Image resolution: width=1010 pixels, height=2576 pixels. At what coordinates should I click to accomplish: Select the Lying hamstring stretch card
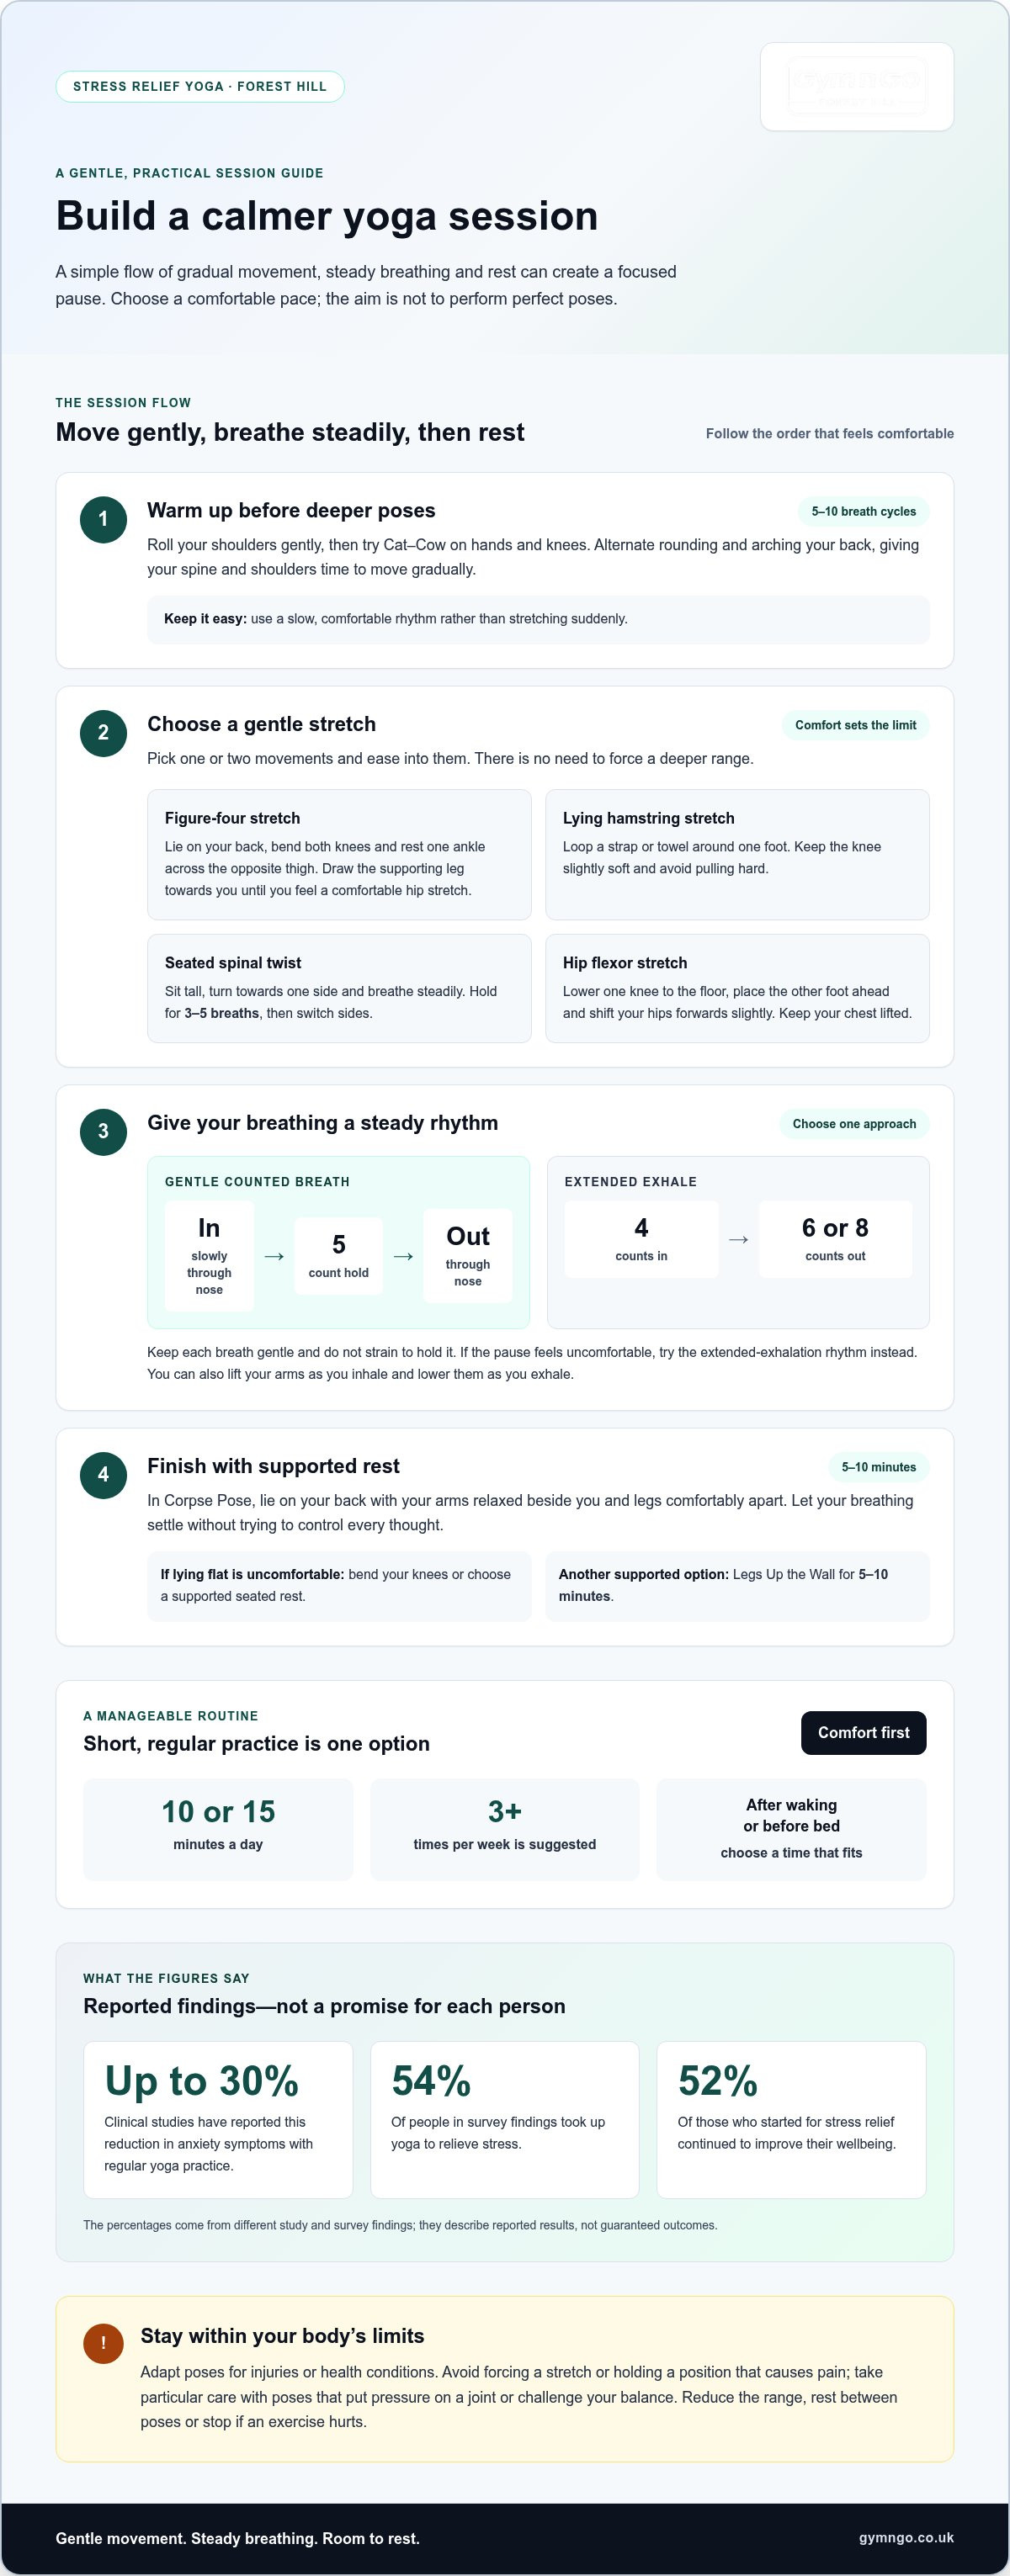click(x=737, y=855)
